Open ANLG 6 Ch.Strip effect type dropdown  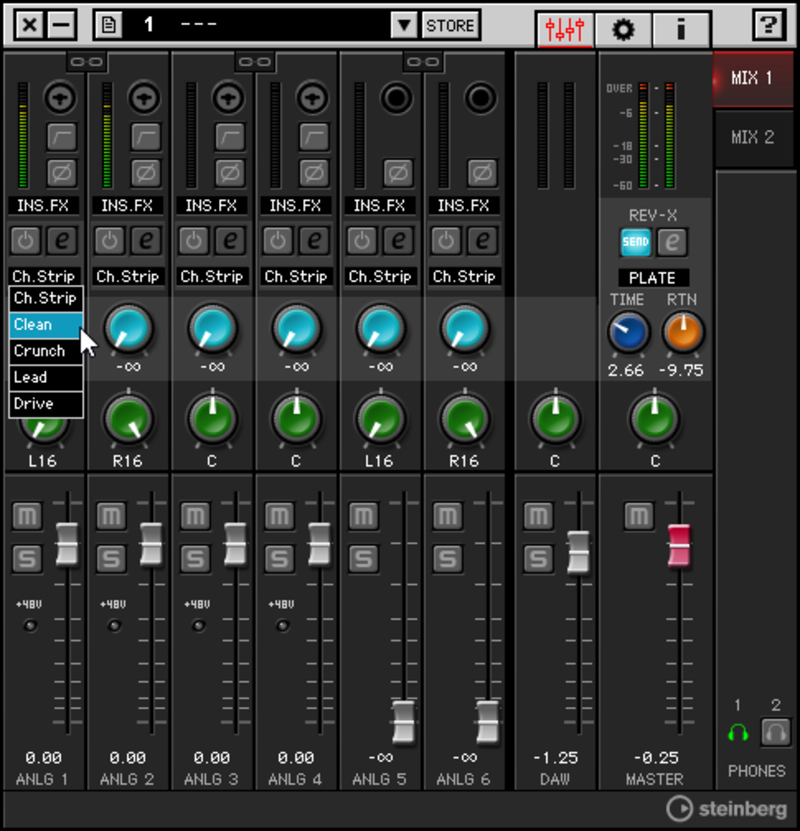[464, 276]
